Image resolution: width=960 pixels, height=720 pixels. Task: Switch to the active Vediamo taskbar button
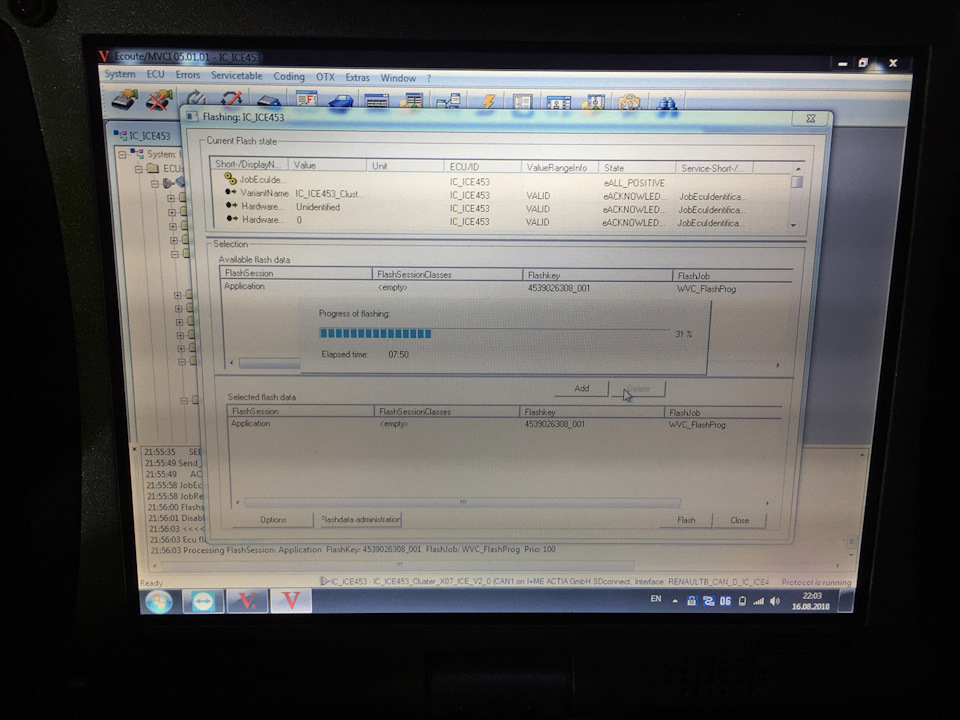tap(291, 601)
